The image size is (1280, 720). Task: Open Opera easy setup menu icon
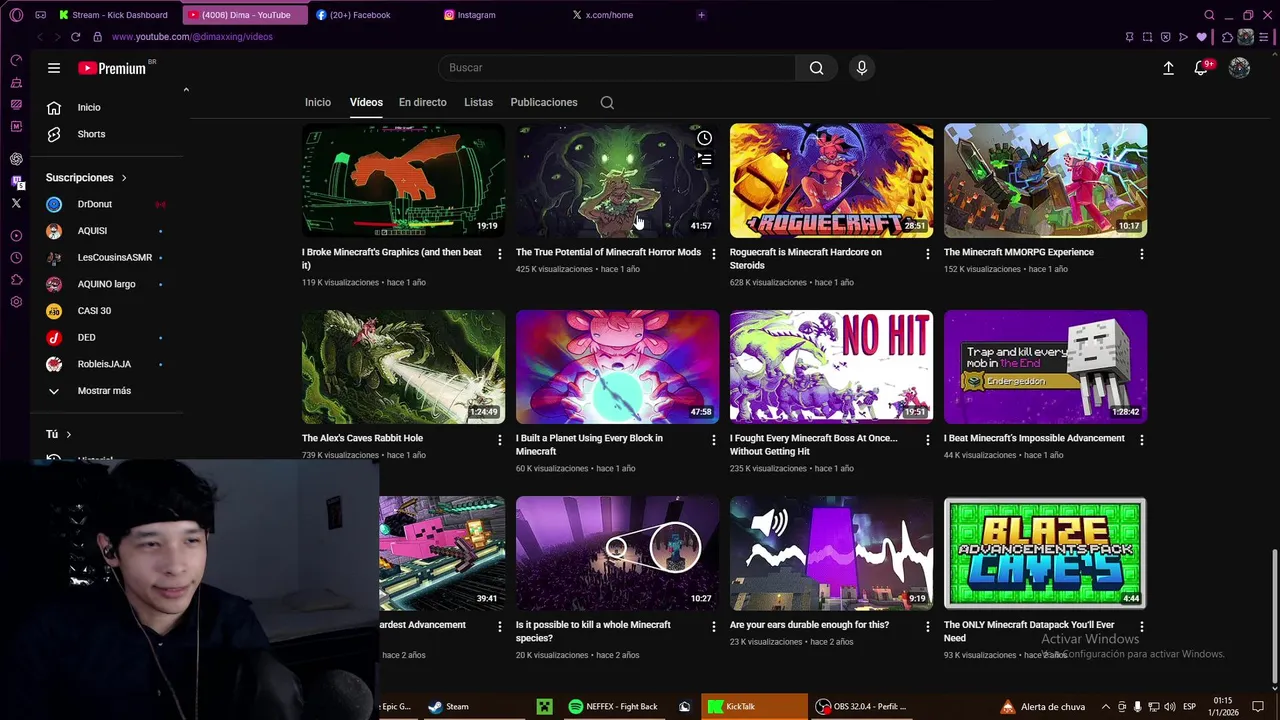click(x=1265, y=37)
